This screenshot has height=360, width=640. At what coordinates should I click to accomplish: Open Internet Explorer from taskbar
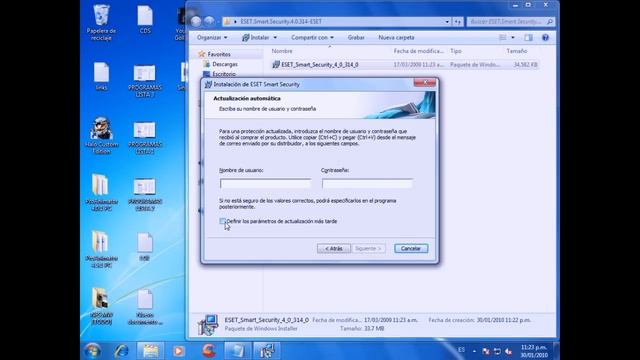click(121, 351)
